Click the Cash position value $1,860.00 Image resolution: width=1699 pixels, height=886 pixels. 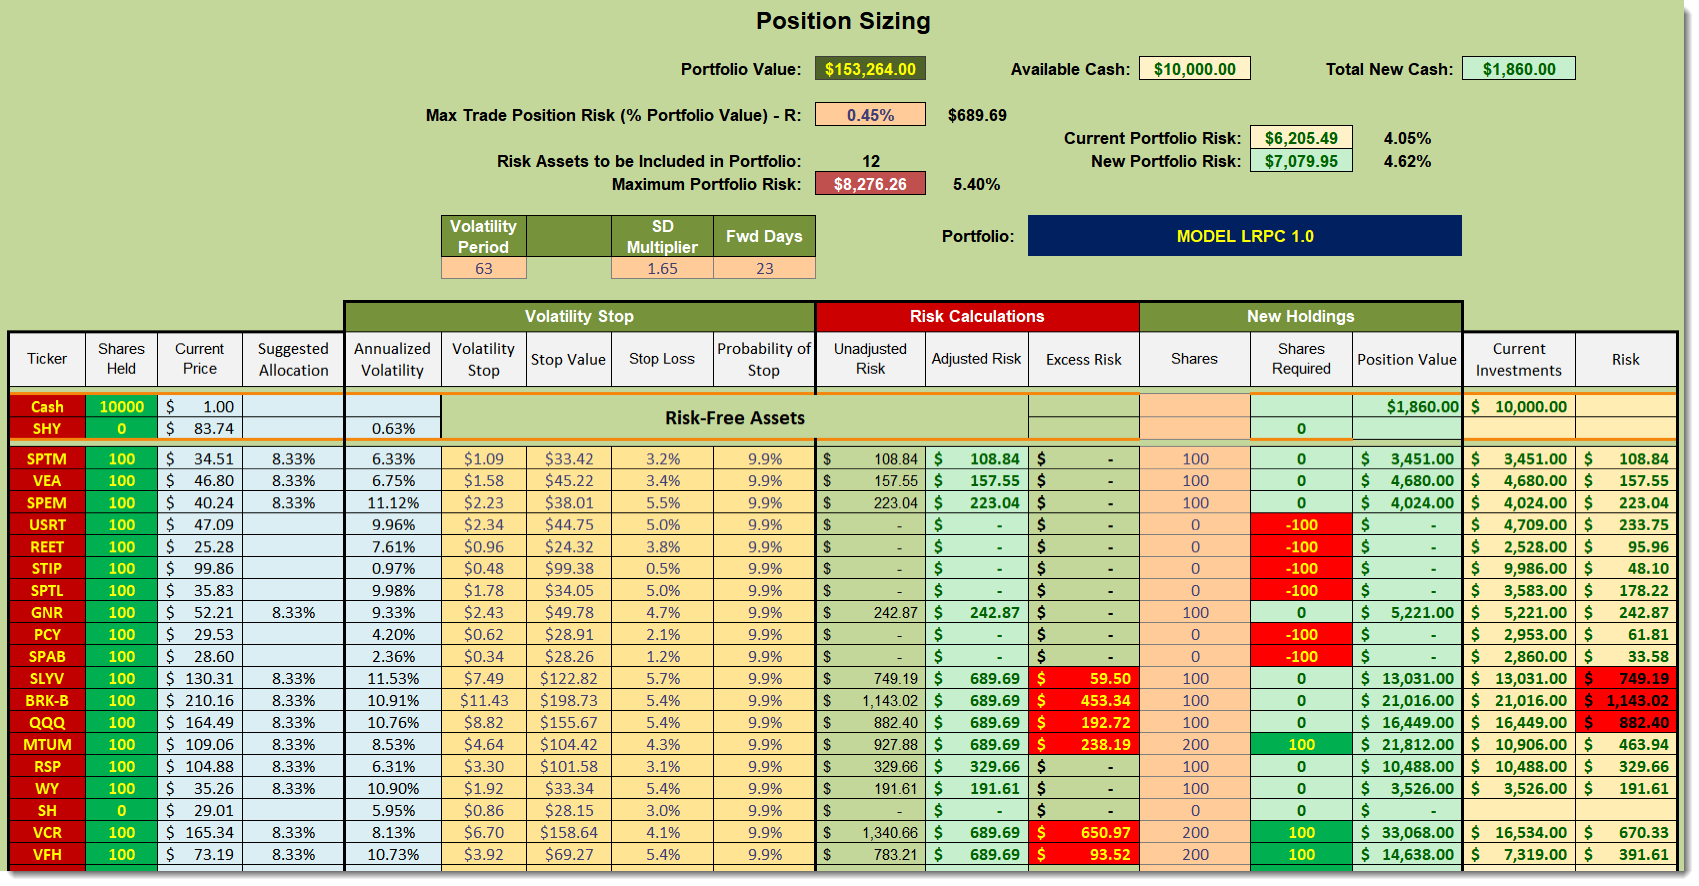point(1407,407)
